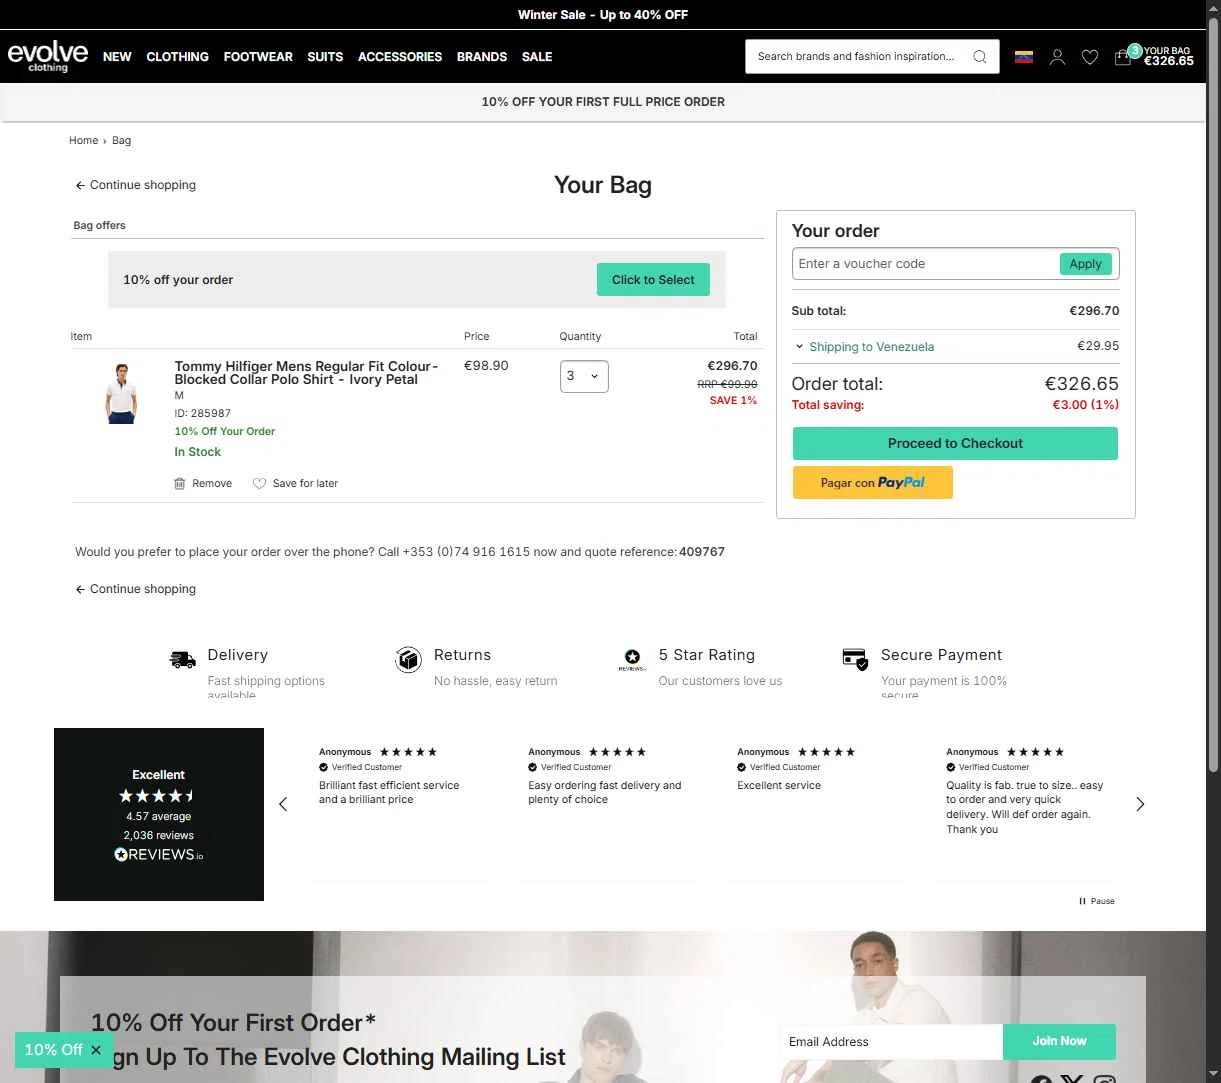Close the 10% Off popup tab

96,1049
